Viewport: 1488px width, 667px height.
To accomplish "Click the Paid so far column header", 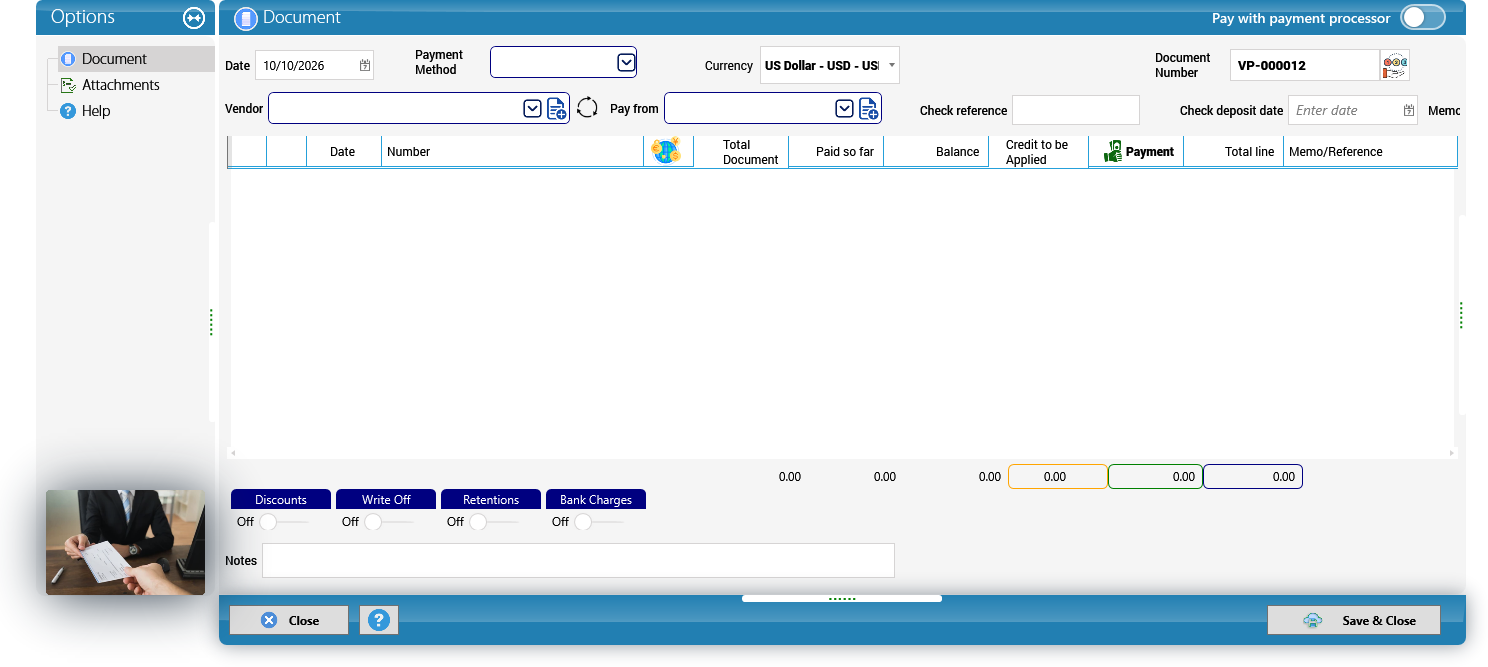I will (836, 152).
